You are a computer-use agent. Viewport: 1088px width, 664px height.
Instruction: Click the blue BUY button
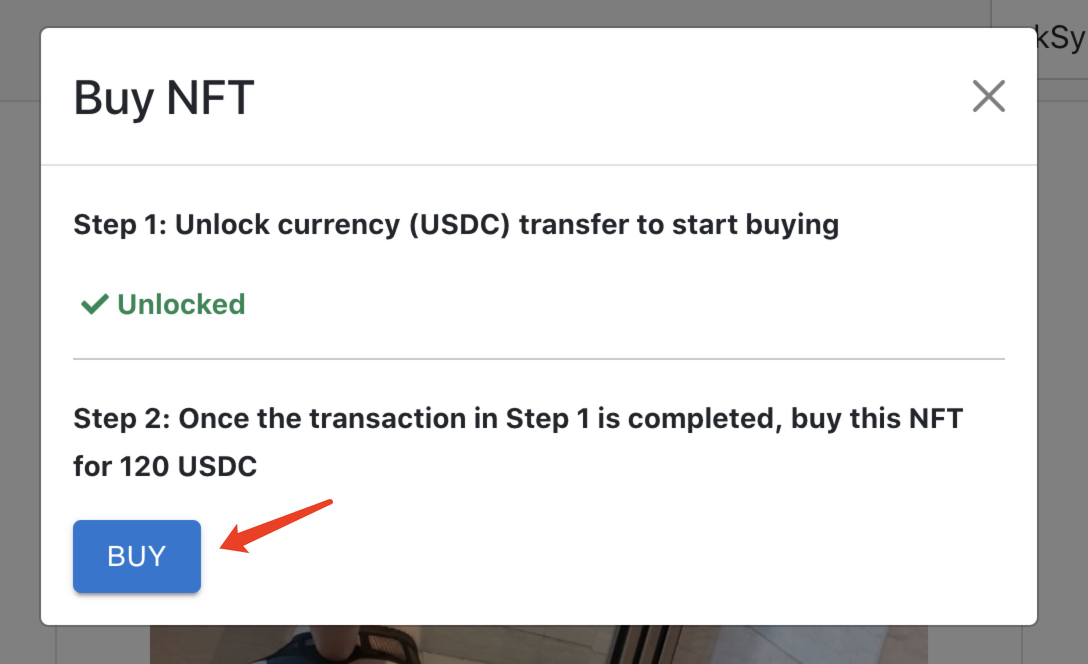(137, 556)
